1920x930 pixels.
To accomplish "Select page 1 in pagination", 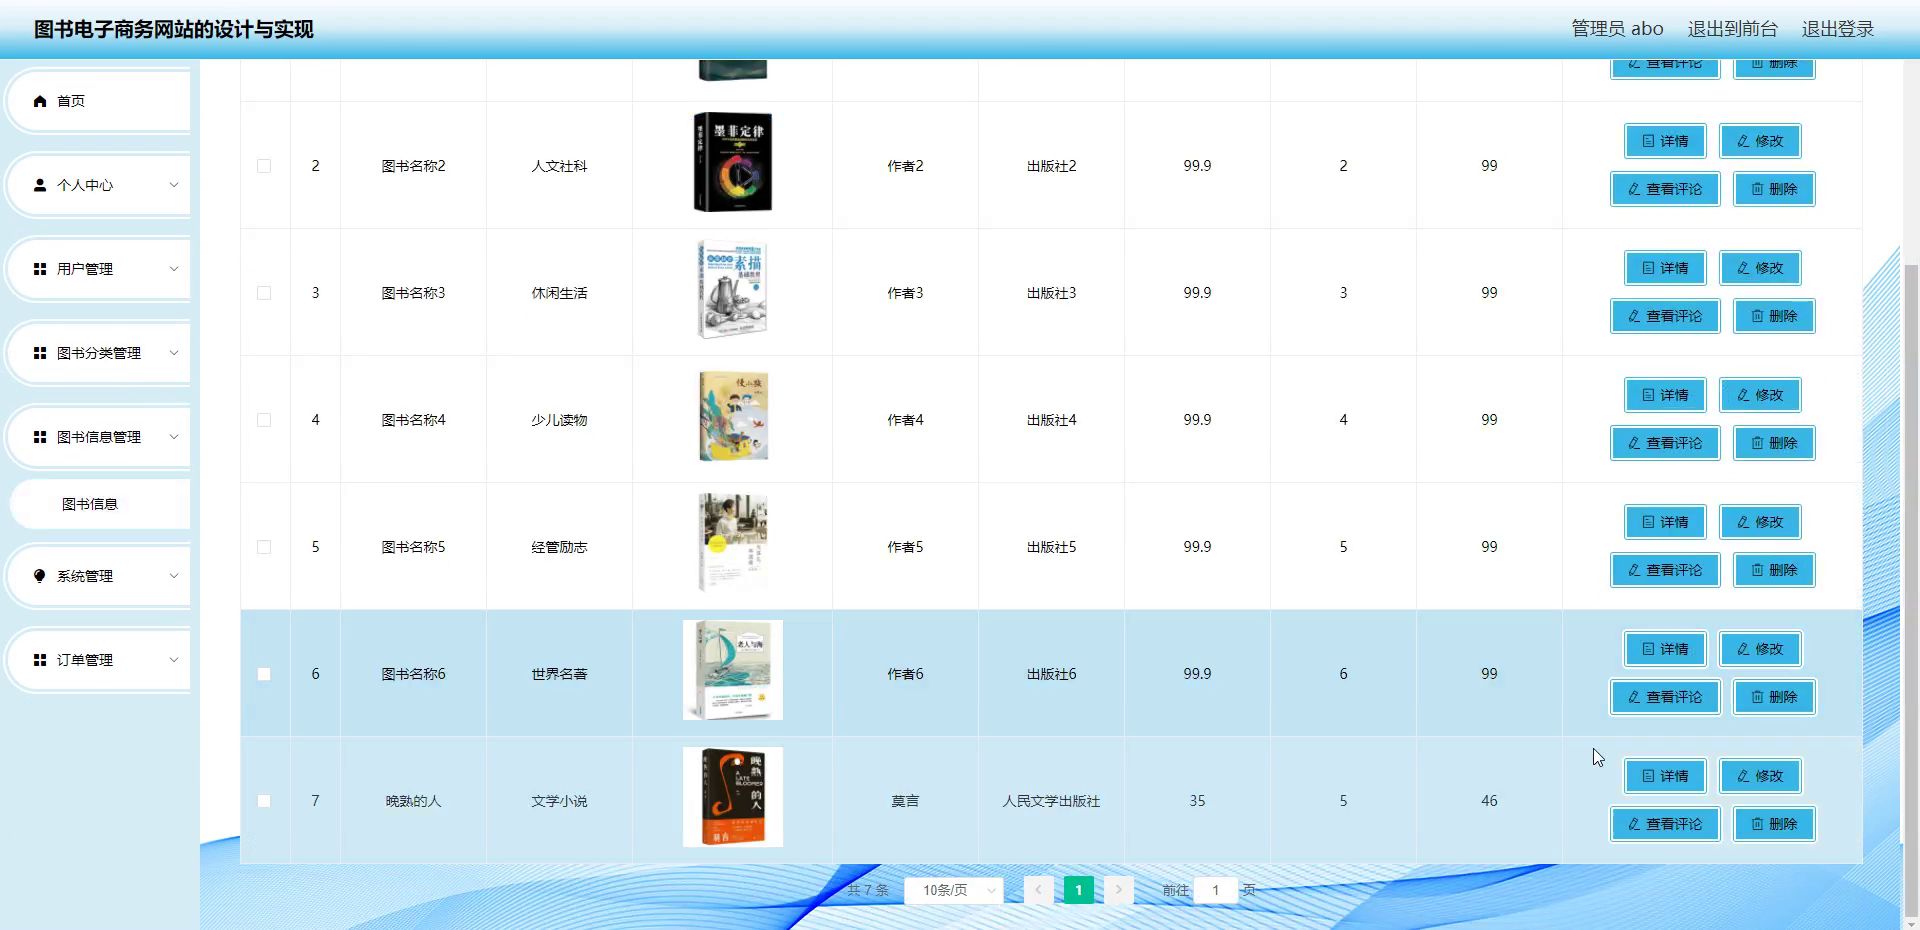I will [1078, 890].
